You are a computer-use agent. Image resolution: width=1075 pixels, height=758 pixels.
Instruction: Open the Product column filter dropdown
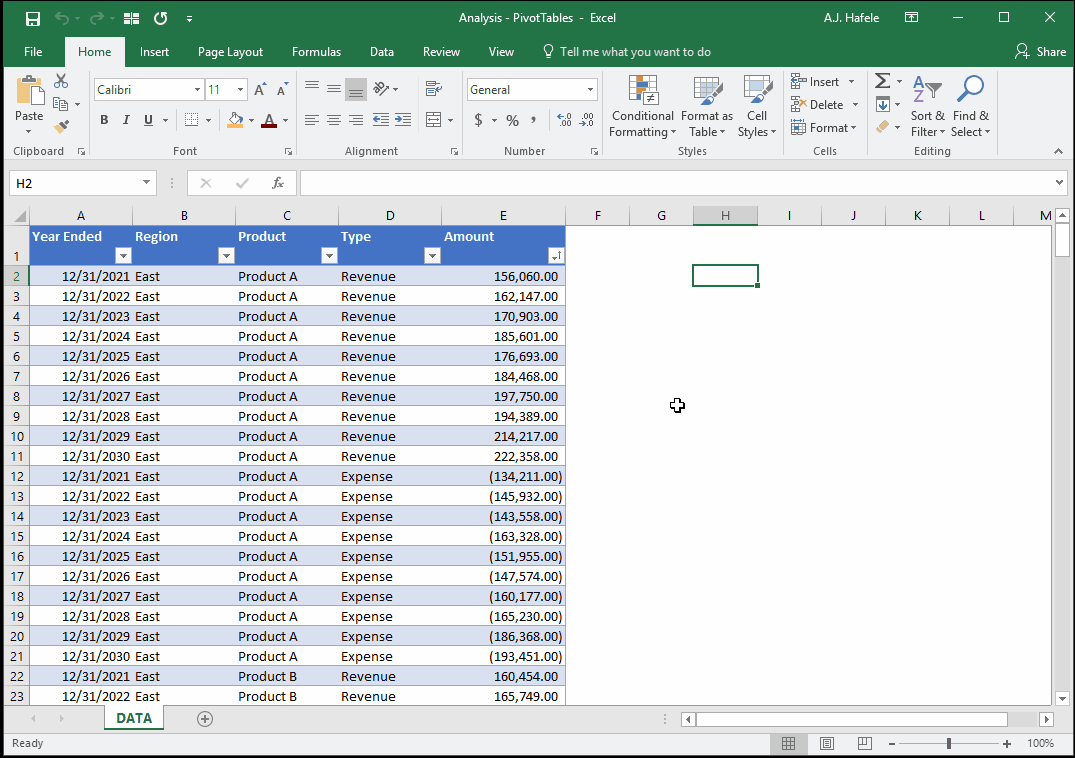click(329, 256)
